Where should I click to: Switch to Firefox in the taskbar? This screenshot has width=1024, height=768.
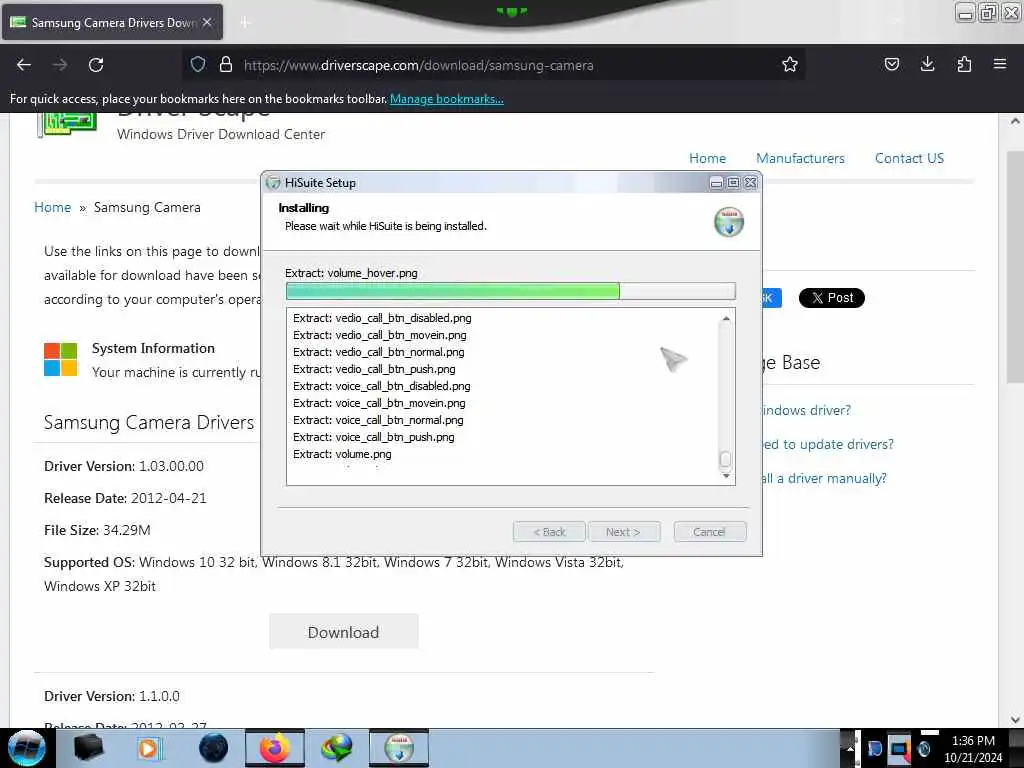tap(275, 748)
